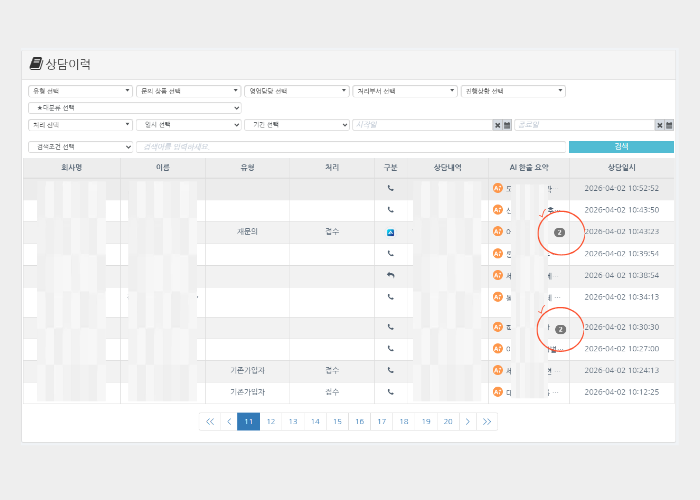700x500 pixels.
Task: Go to page 12 in pagination
Action: point(270,422)
